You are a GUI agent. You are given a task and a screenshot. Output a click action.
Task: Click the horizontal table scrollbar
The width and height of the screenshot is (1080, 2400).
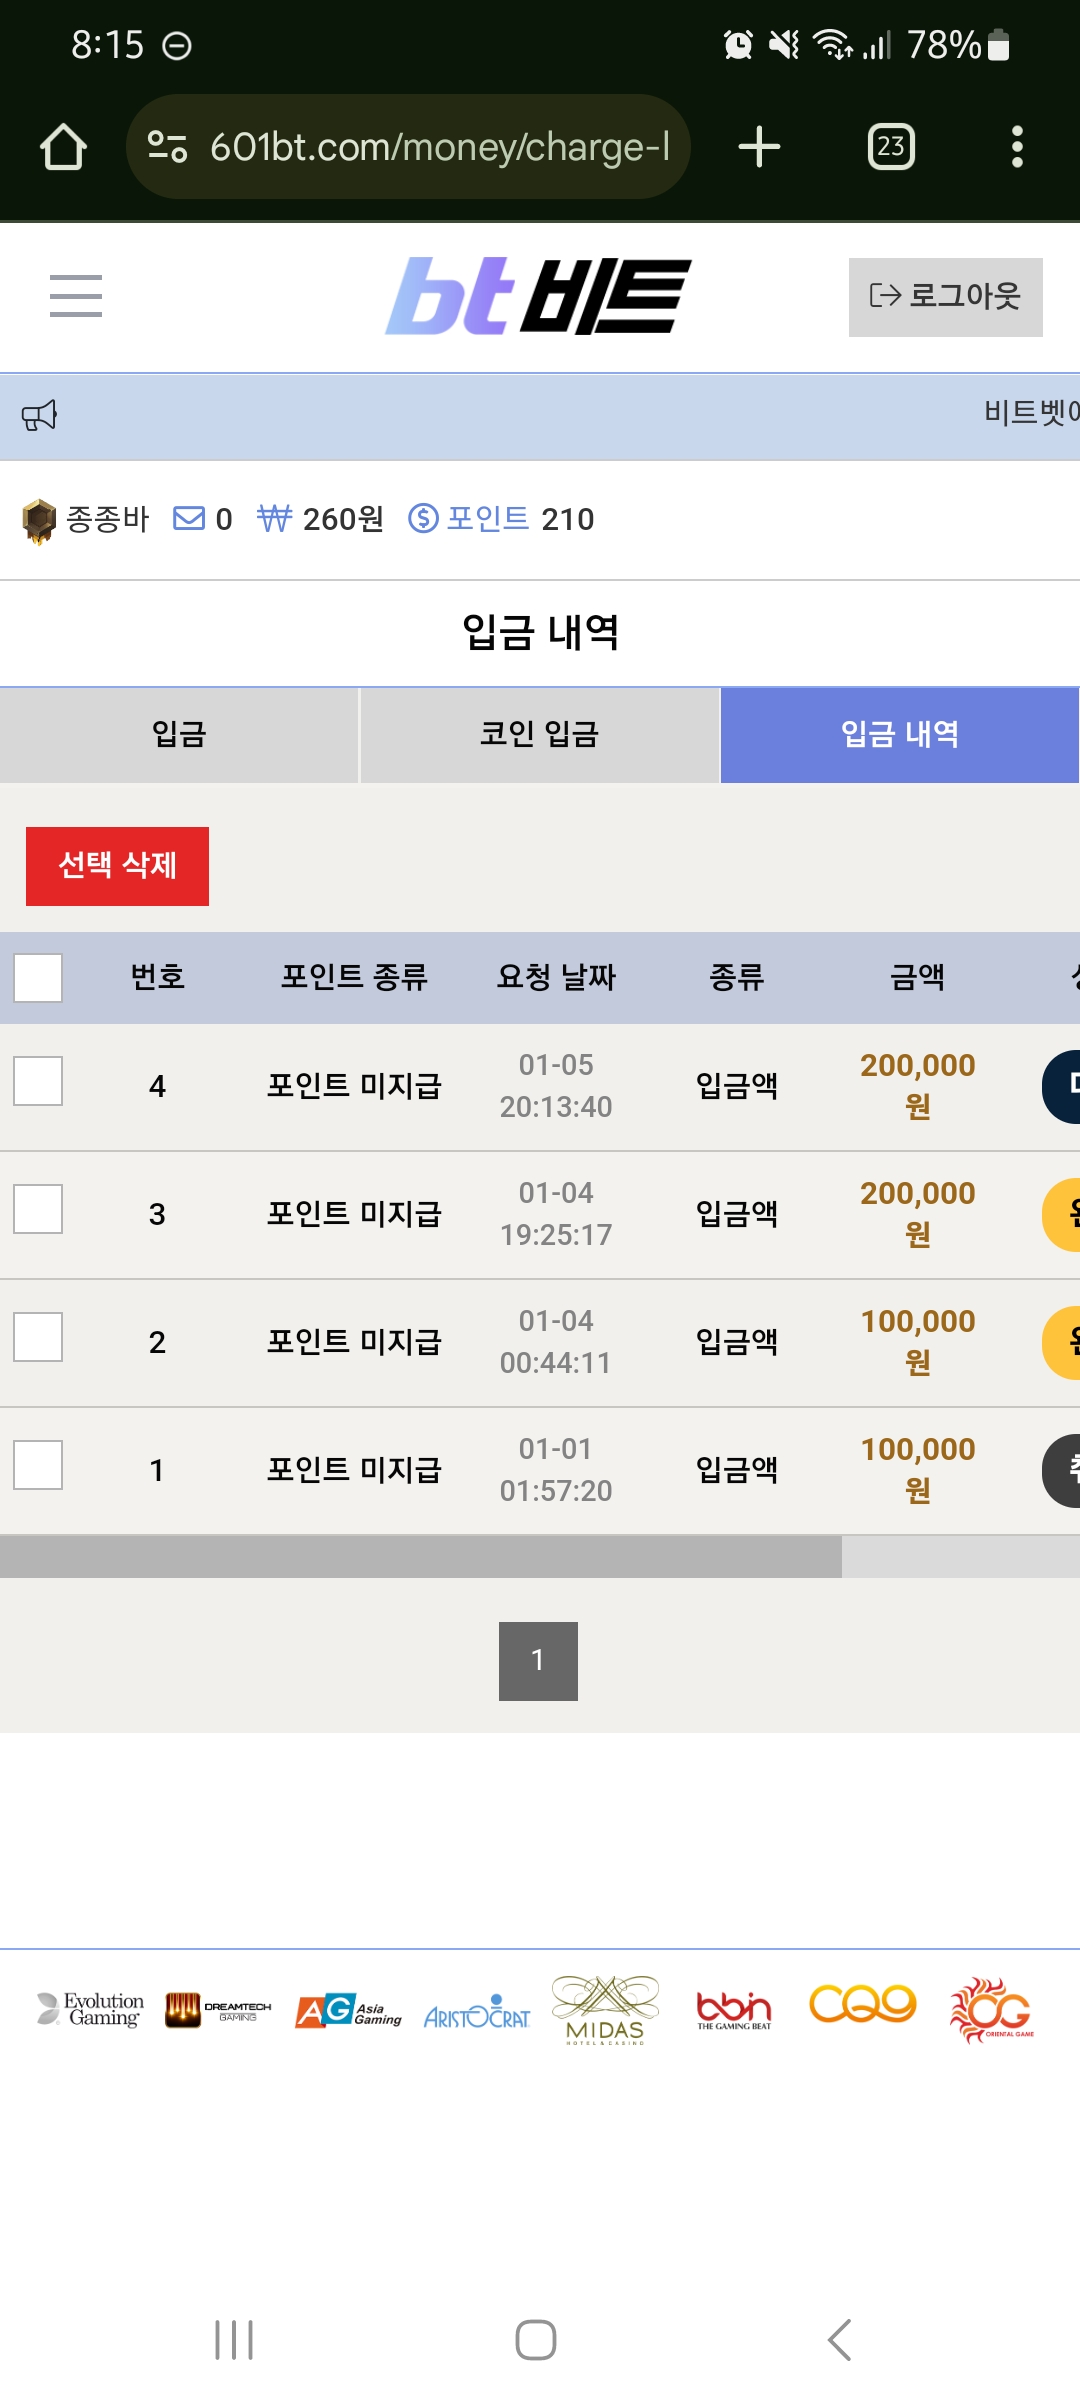pos(421,1557)
